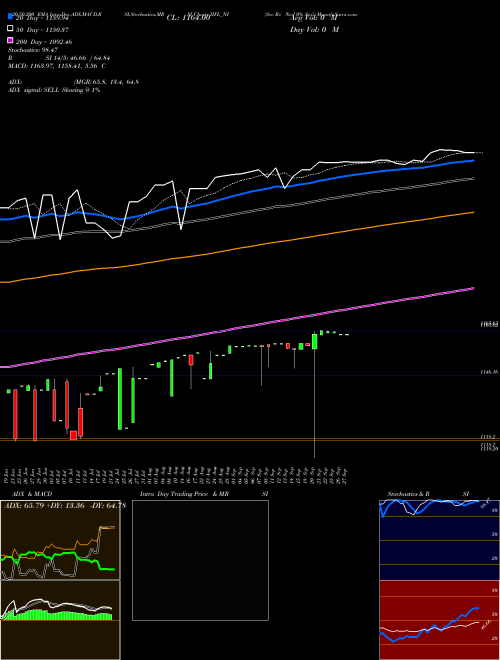Click the 'Stochastics: 98.47' reading
The height and width of the screenshot is (660, 500).
pos(33,50)
